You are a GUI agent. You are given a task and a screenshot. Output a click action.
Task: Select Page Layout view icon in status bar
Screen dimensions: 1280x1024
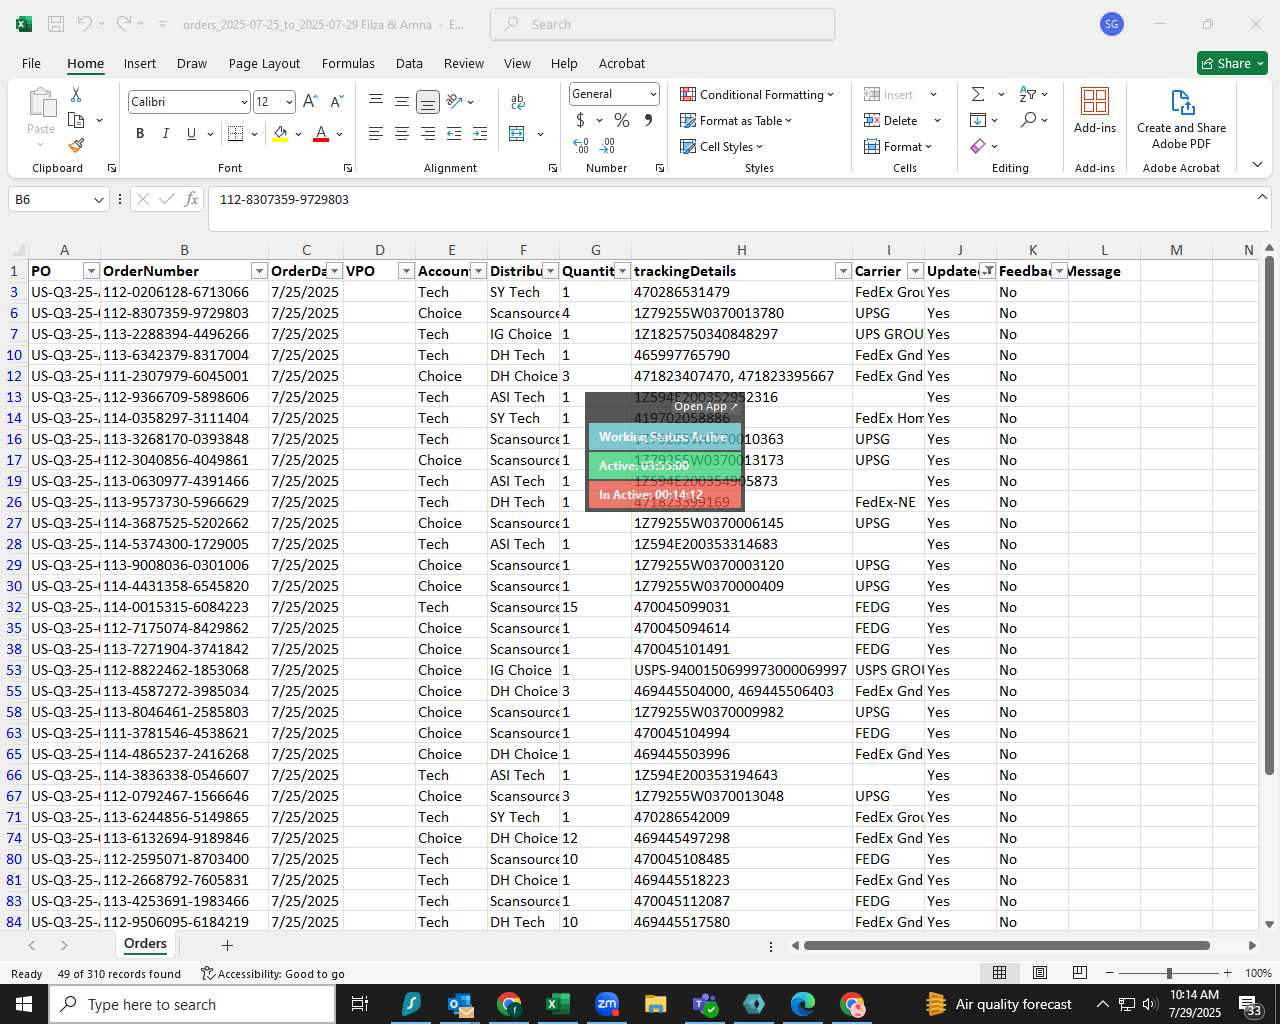point(1040,973)
